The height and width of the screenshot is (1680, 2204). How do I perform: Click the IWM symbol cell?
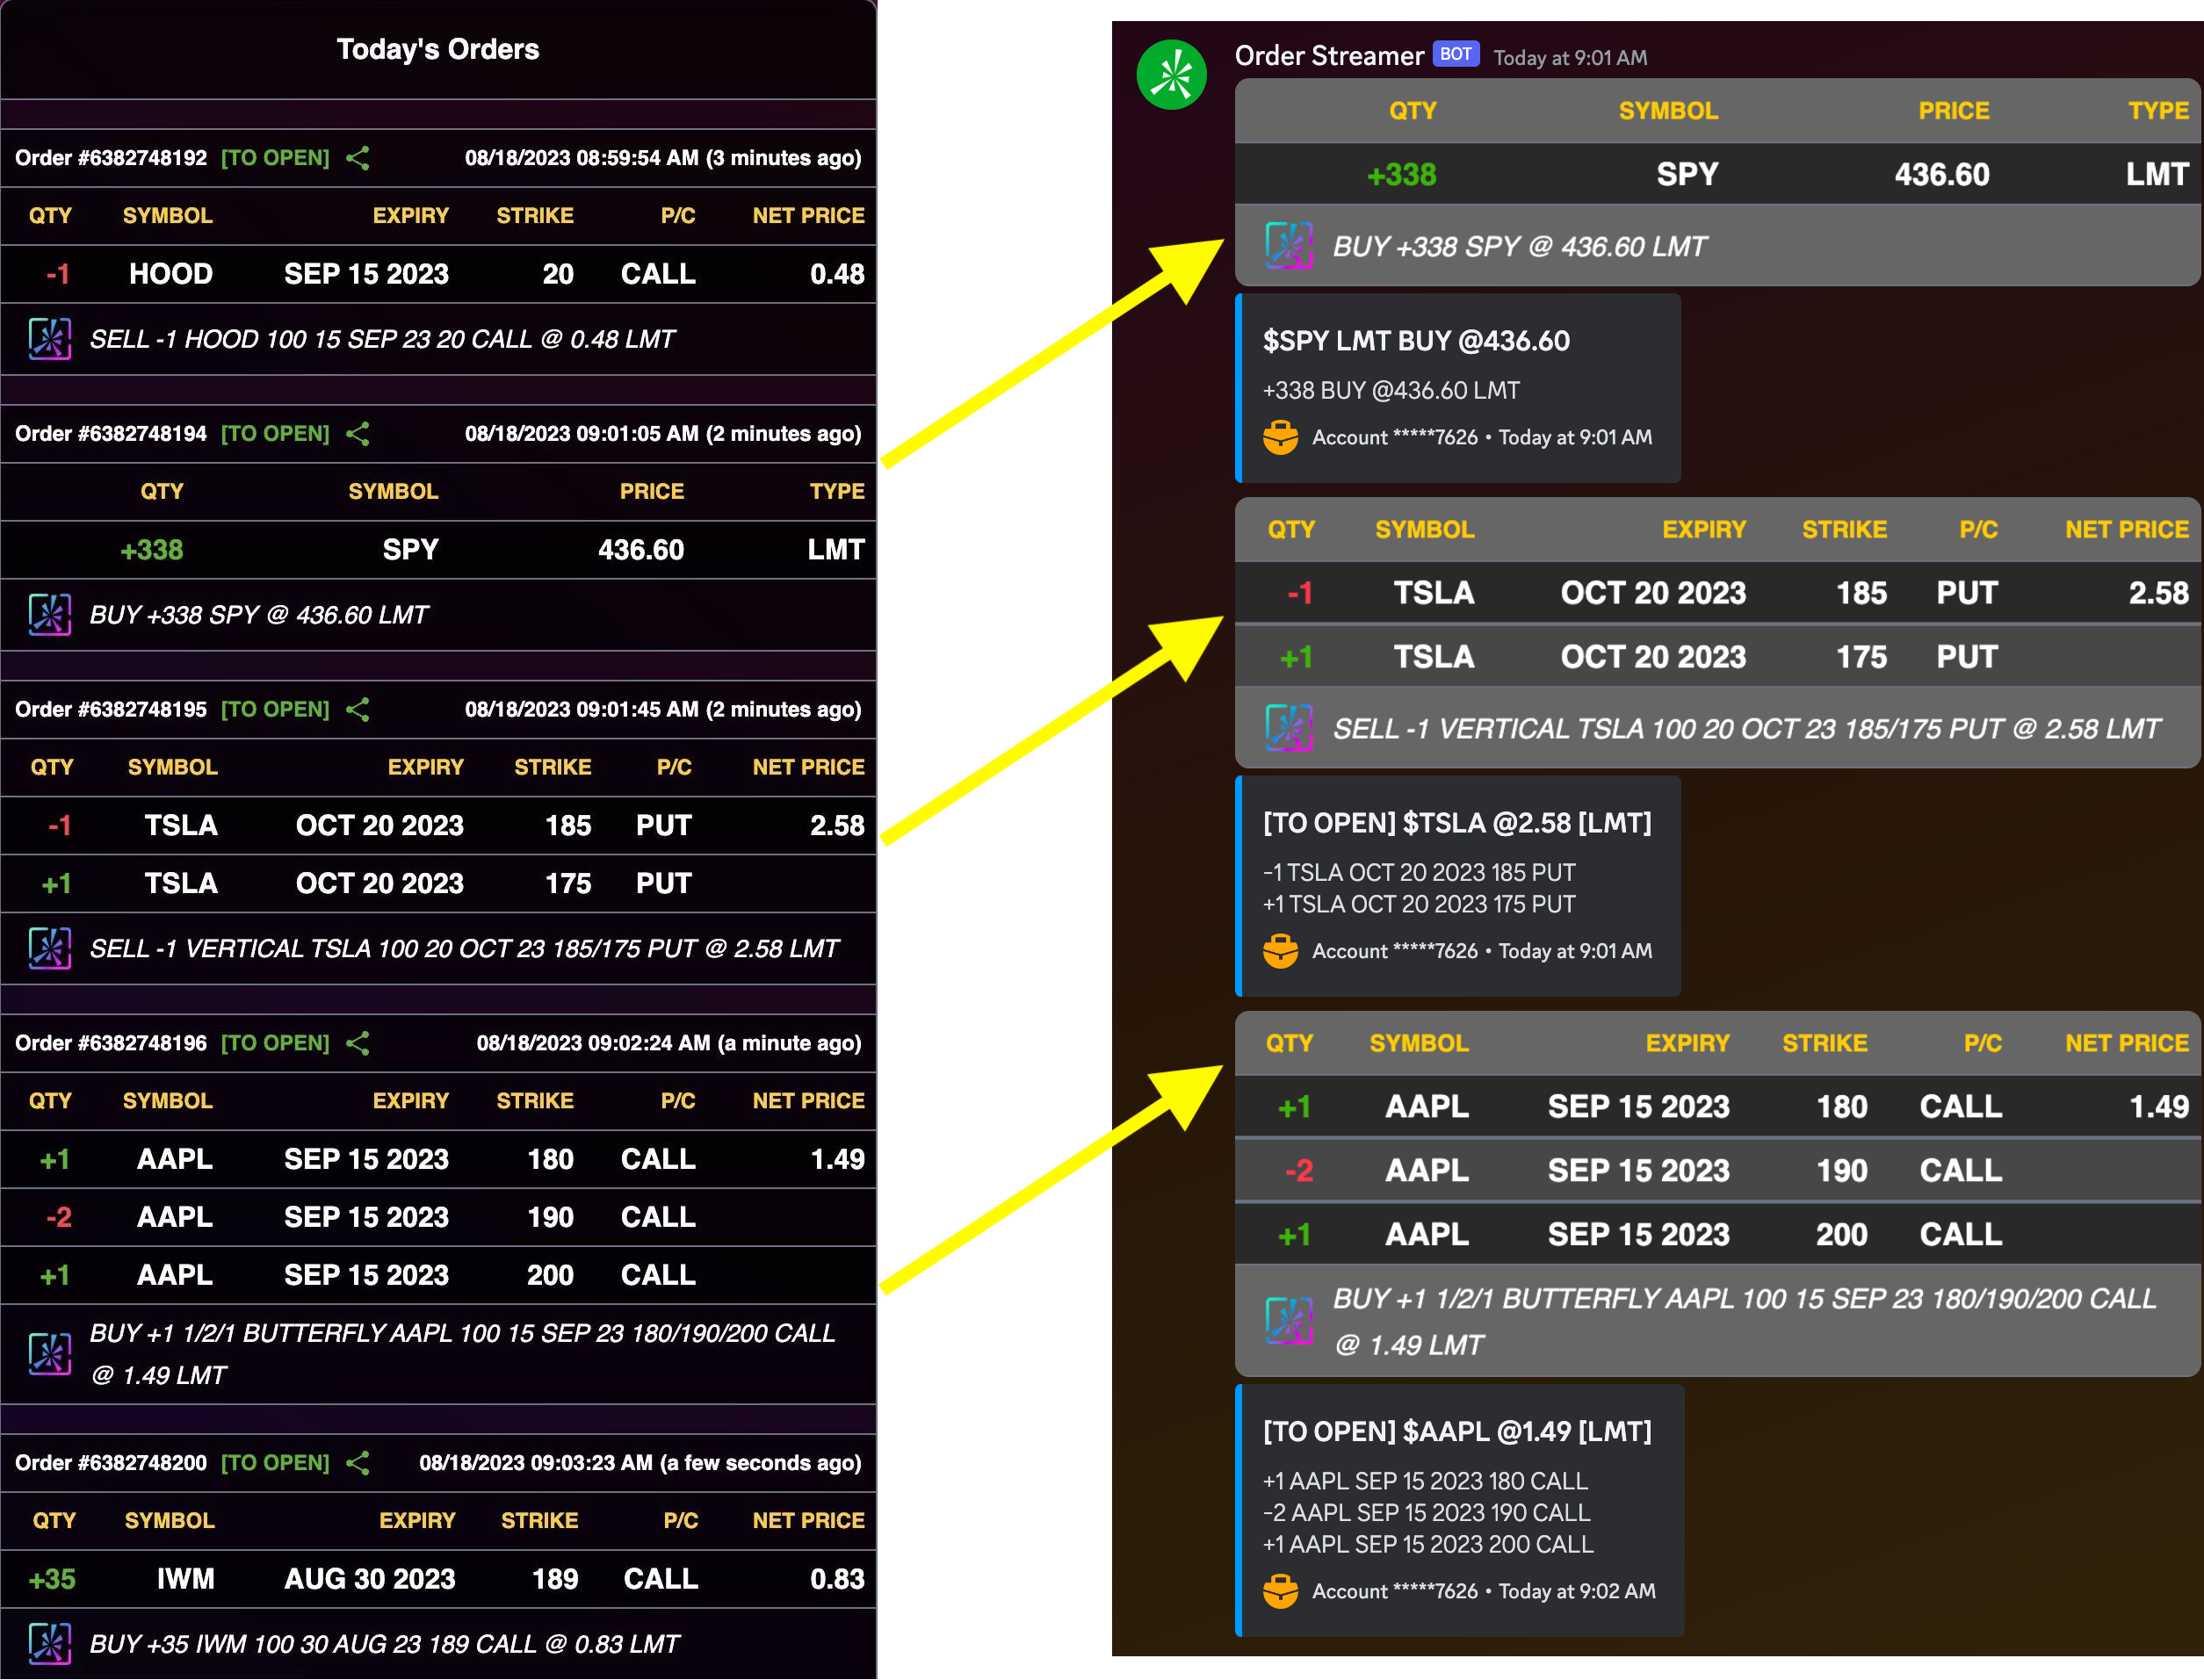pyautogui.click(x=186, y=1579)
